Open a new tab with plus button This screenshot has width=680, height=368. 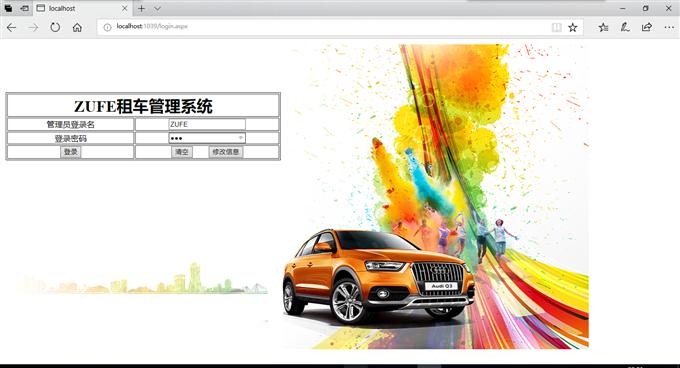pyautogui.click(x=141, y=8)
